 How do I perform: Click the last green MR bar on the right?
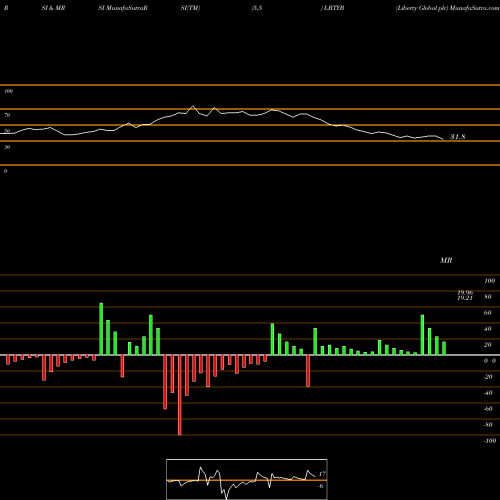pos(444,348)
